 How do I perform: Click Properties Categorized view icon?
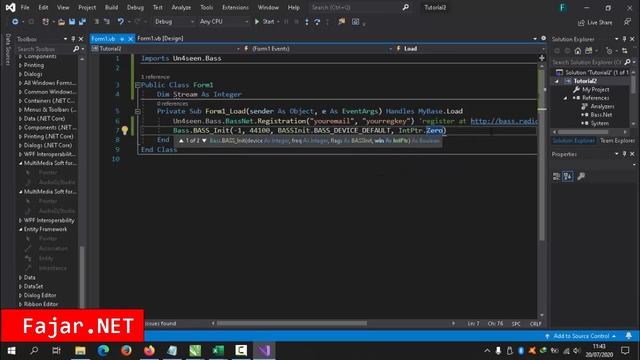click(556, 176)
